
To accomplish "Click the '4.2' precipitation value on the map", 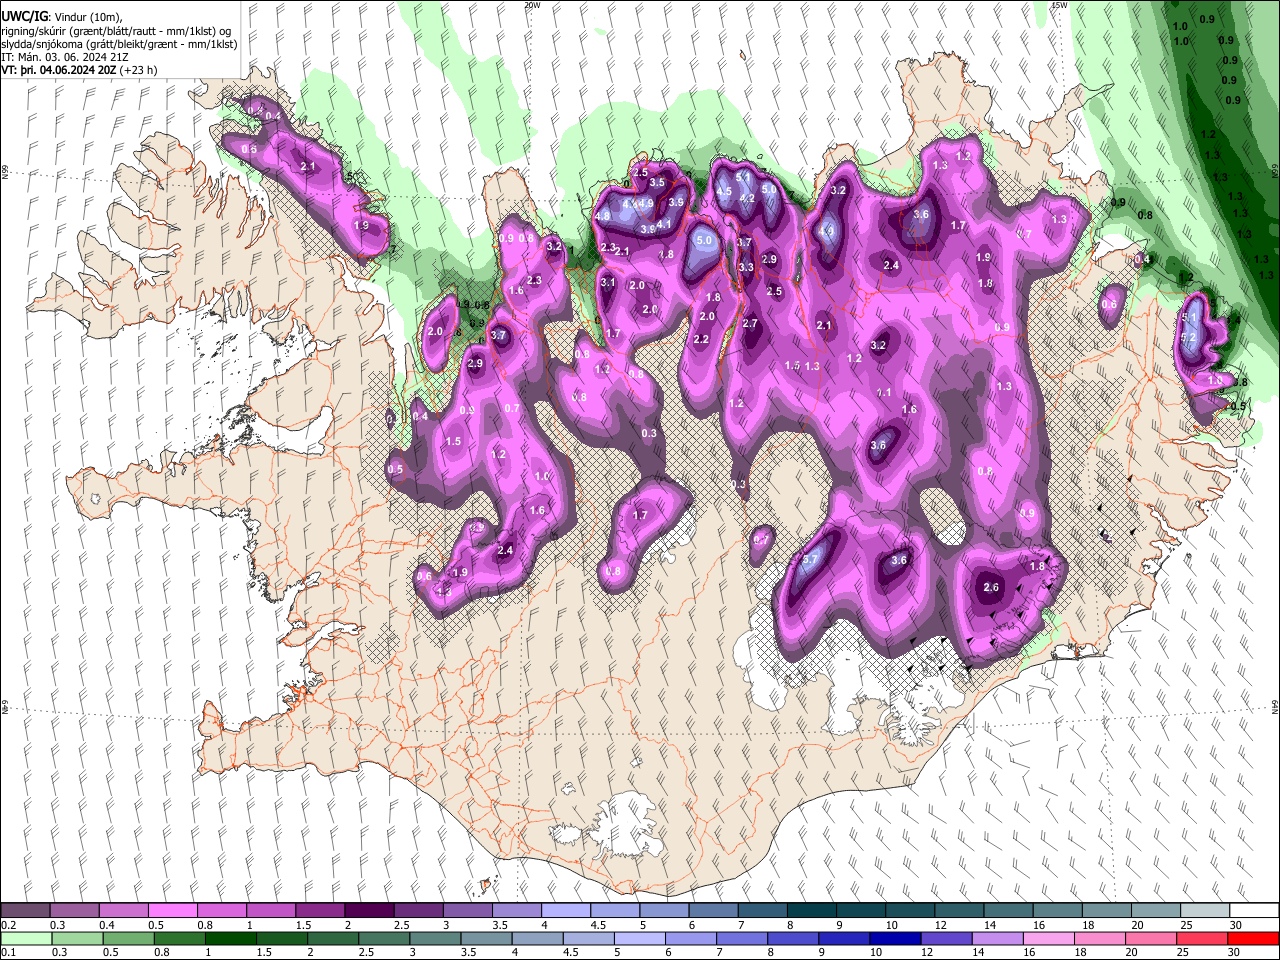I will 746,198.
